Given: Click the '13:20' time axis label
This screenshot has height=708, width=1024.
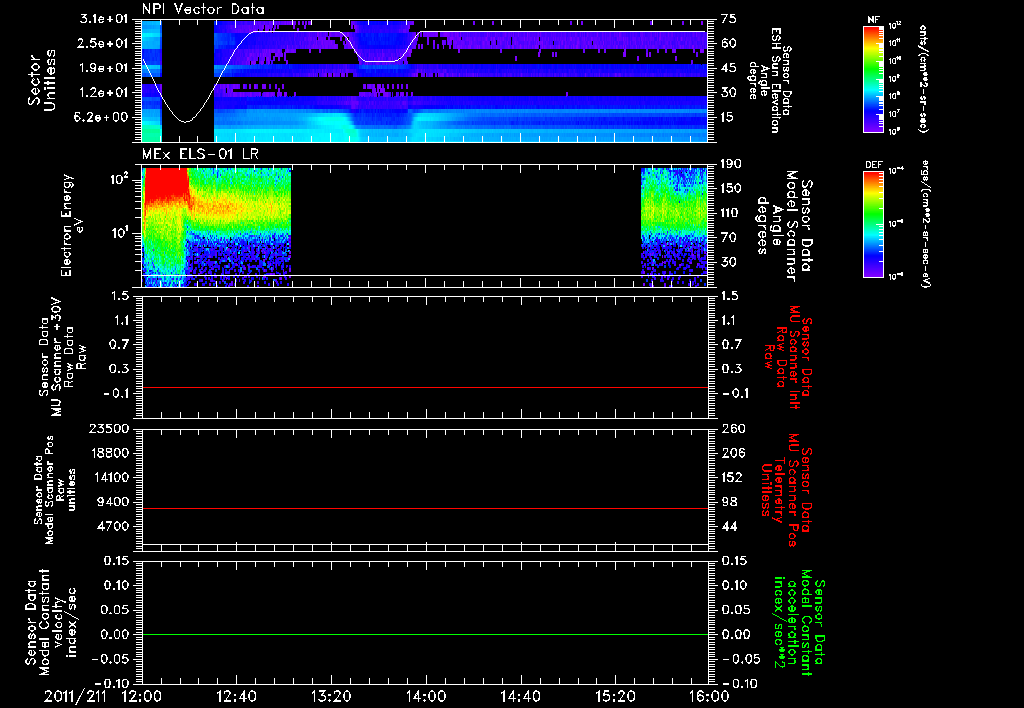Looking at the screenshot, I should [x=330, y=696].
